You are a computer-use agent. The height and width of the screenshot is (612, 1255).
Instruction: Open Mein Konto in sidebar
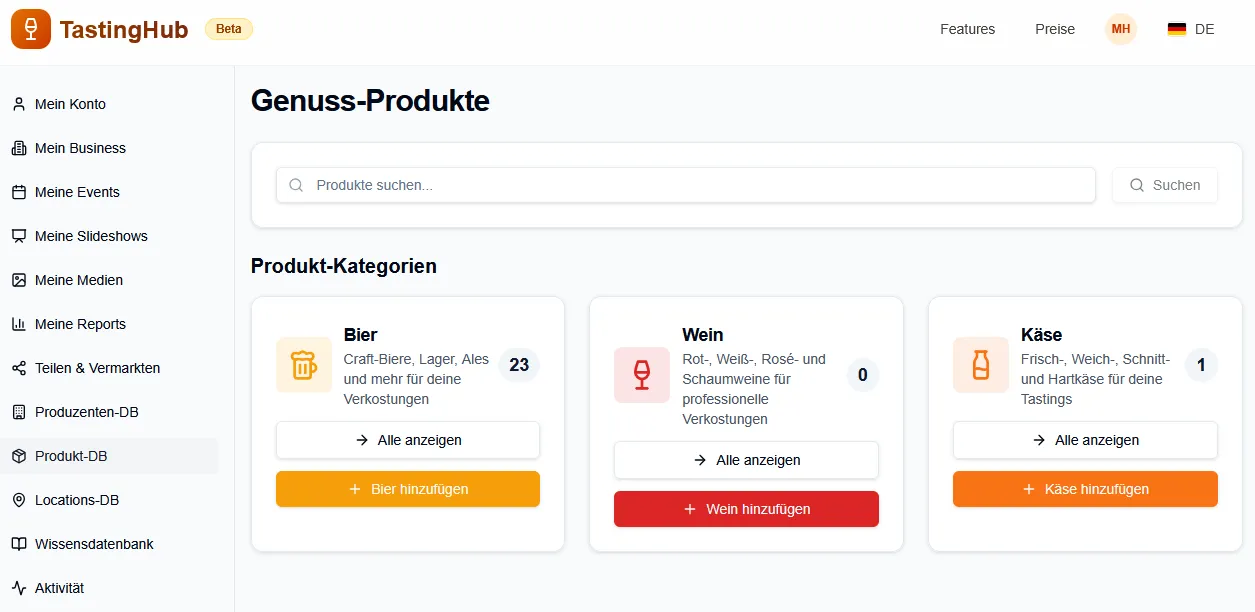(70, 104)
